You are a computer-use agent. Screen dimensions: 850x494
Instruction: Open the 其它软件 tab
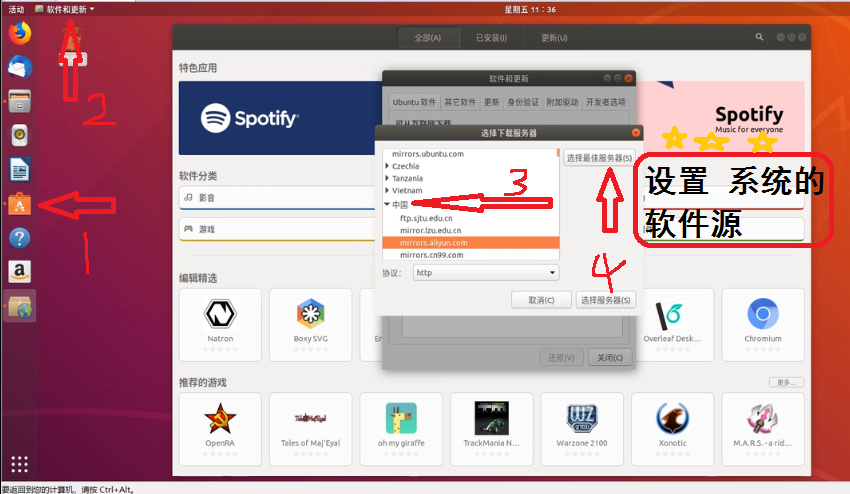460,102
